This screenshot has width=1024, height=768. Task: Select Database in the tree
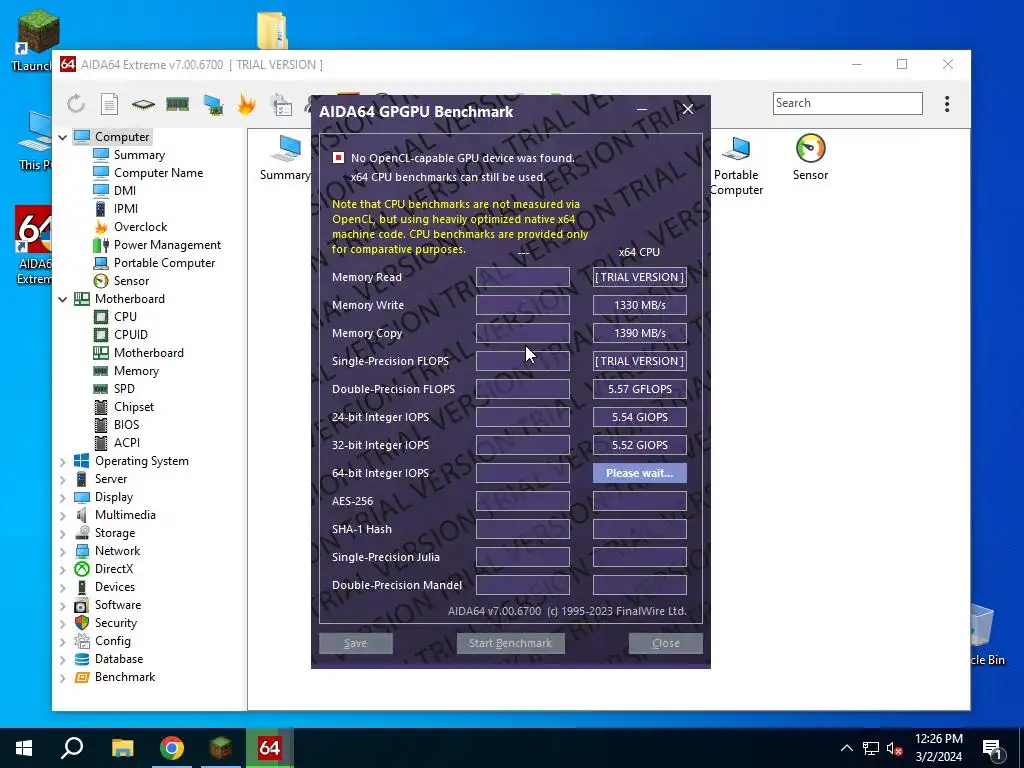pos(118,659)
